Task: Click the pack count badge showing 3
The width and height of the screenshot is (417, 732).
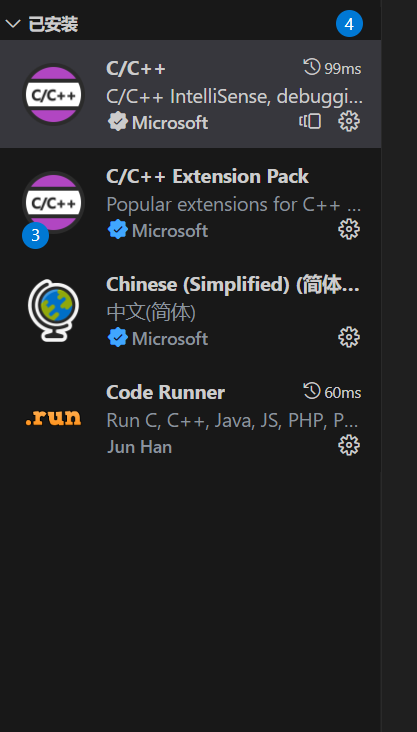Action: tap(35, 236)
